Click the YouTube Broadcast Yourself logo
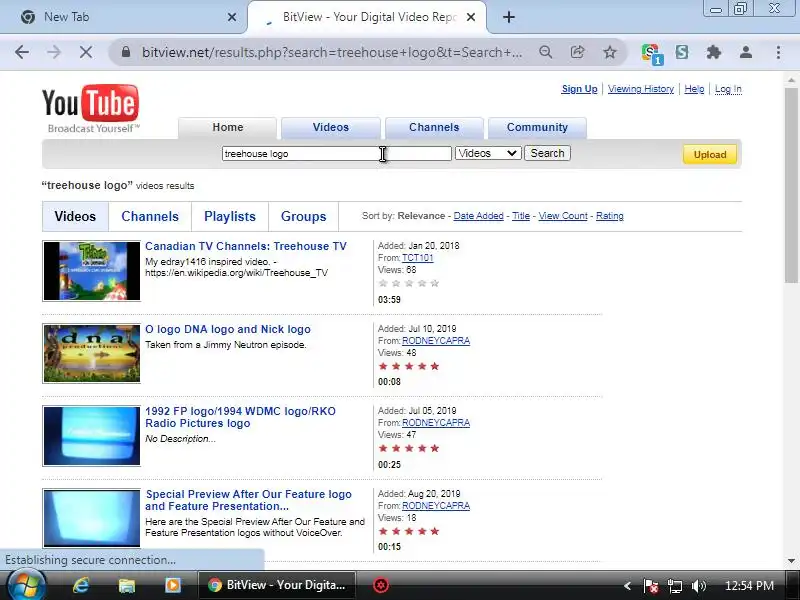 click(x=91, y=109)
